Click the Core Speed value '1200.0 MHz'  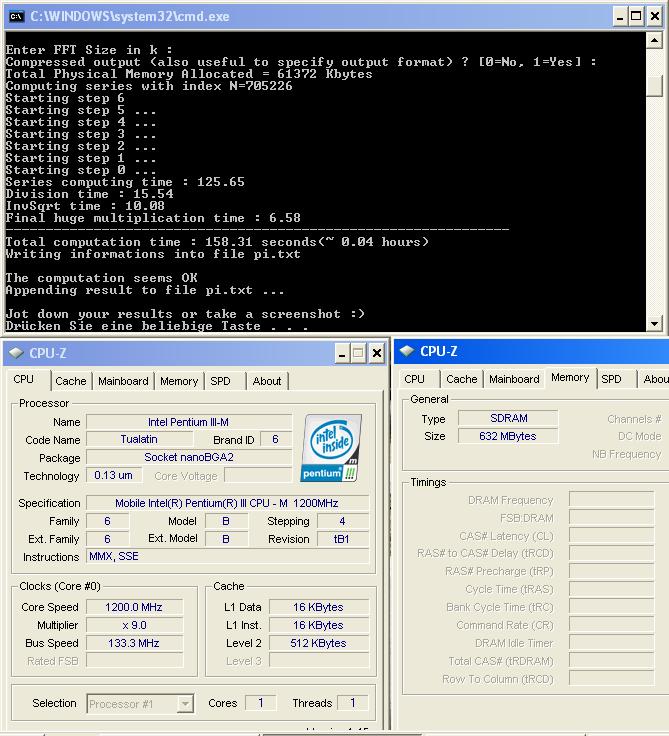click(x=134, y=607)
